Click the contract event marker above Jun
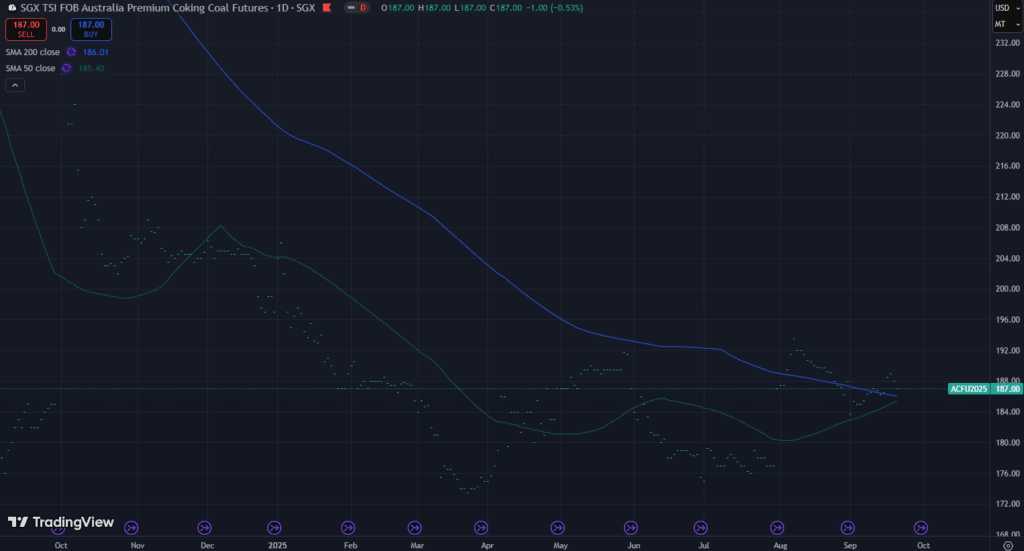 (x=631, y=526)
